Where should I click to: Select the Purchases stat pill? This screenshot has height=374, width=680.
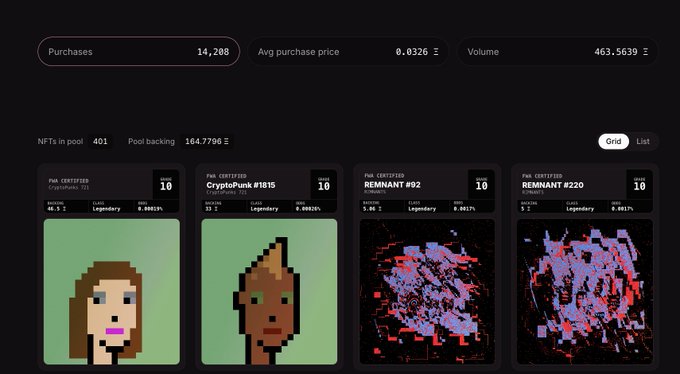pos(138,52)
